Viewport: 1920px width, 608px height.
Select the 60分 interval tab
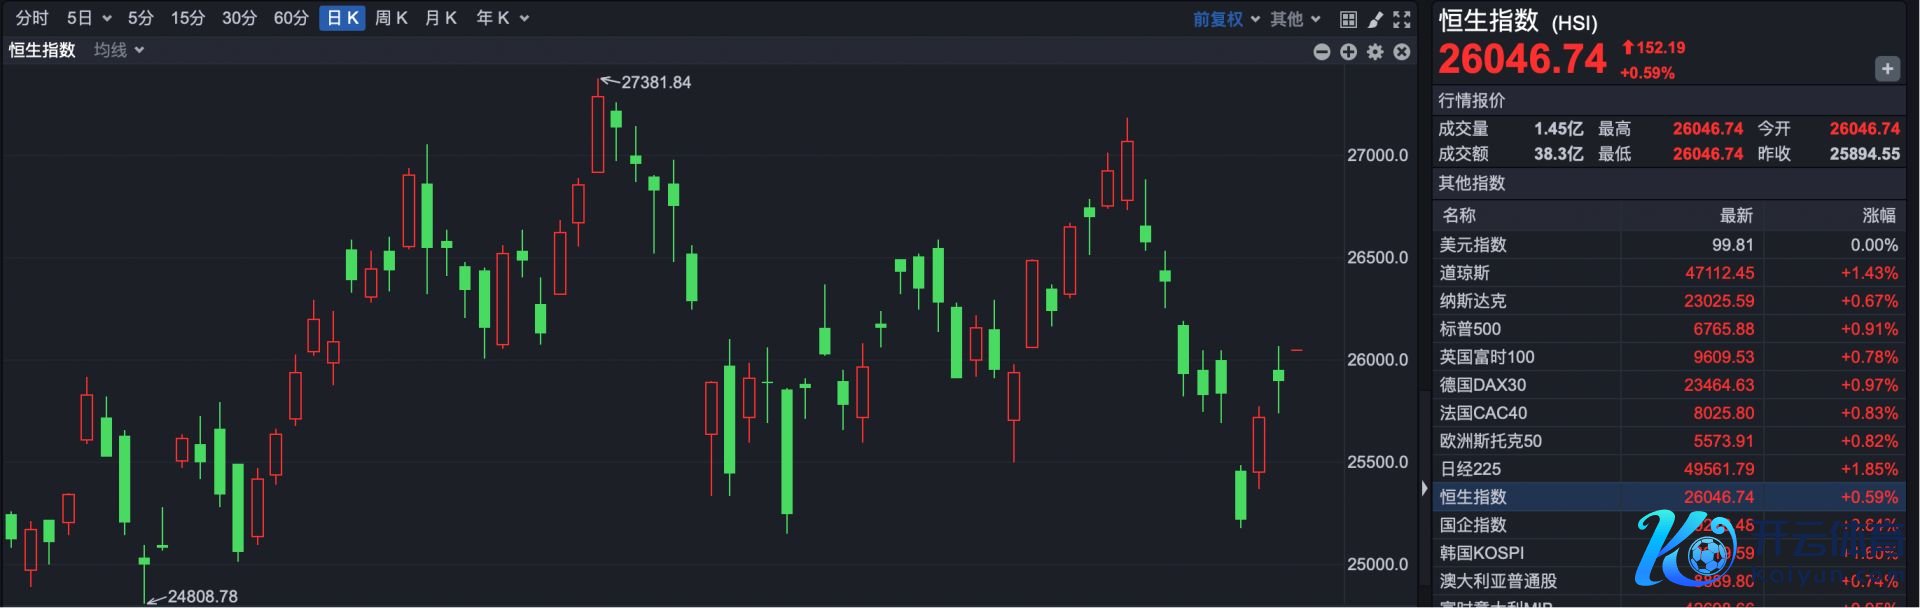(291, 18)
